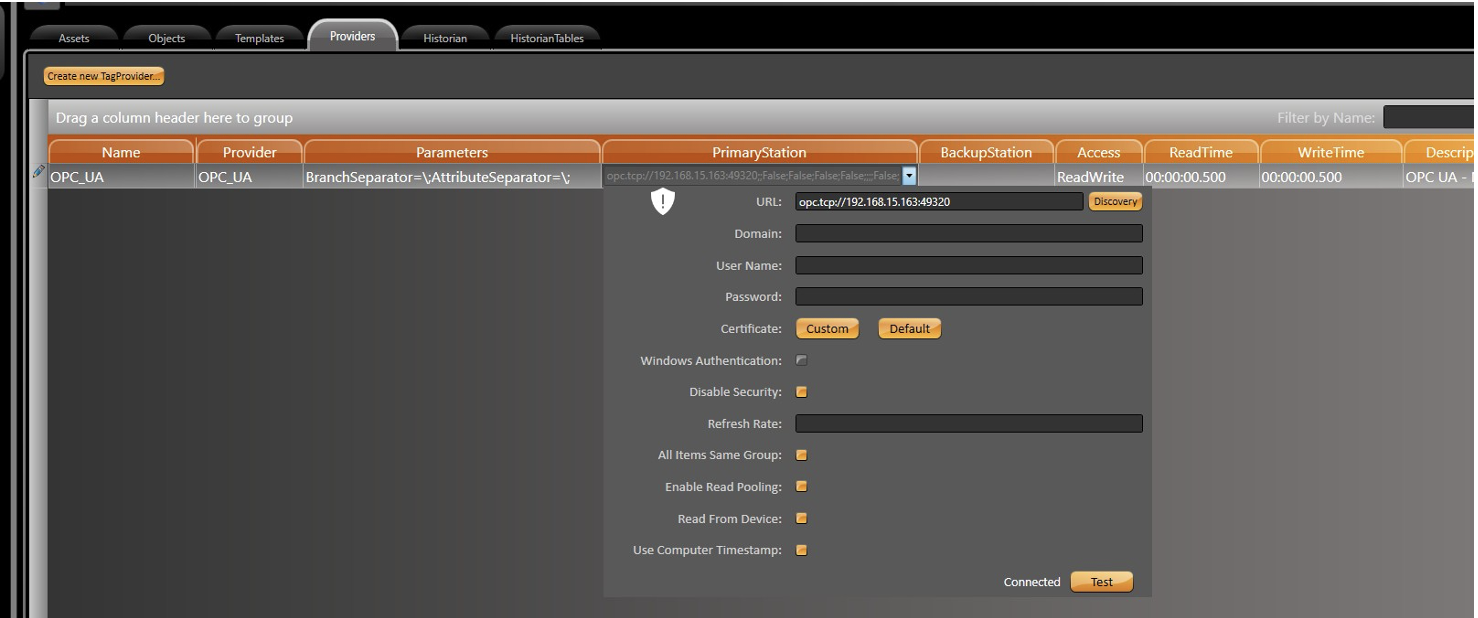The image size is (1478, 618).
Task: Select the Default certificate button
Action: click(909, 329)
